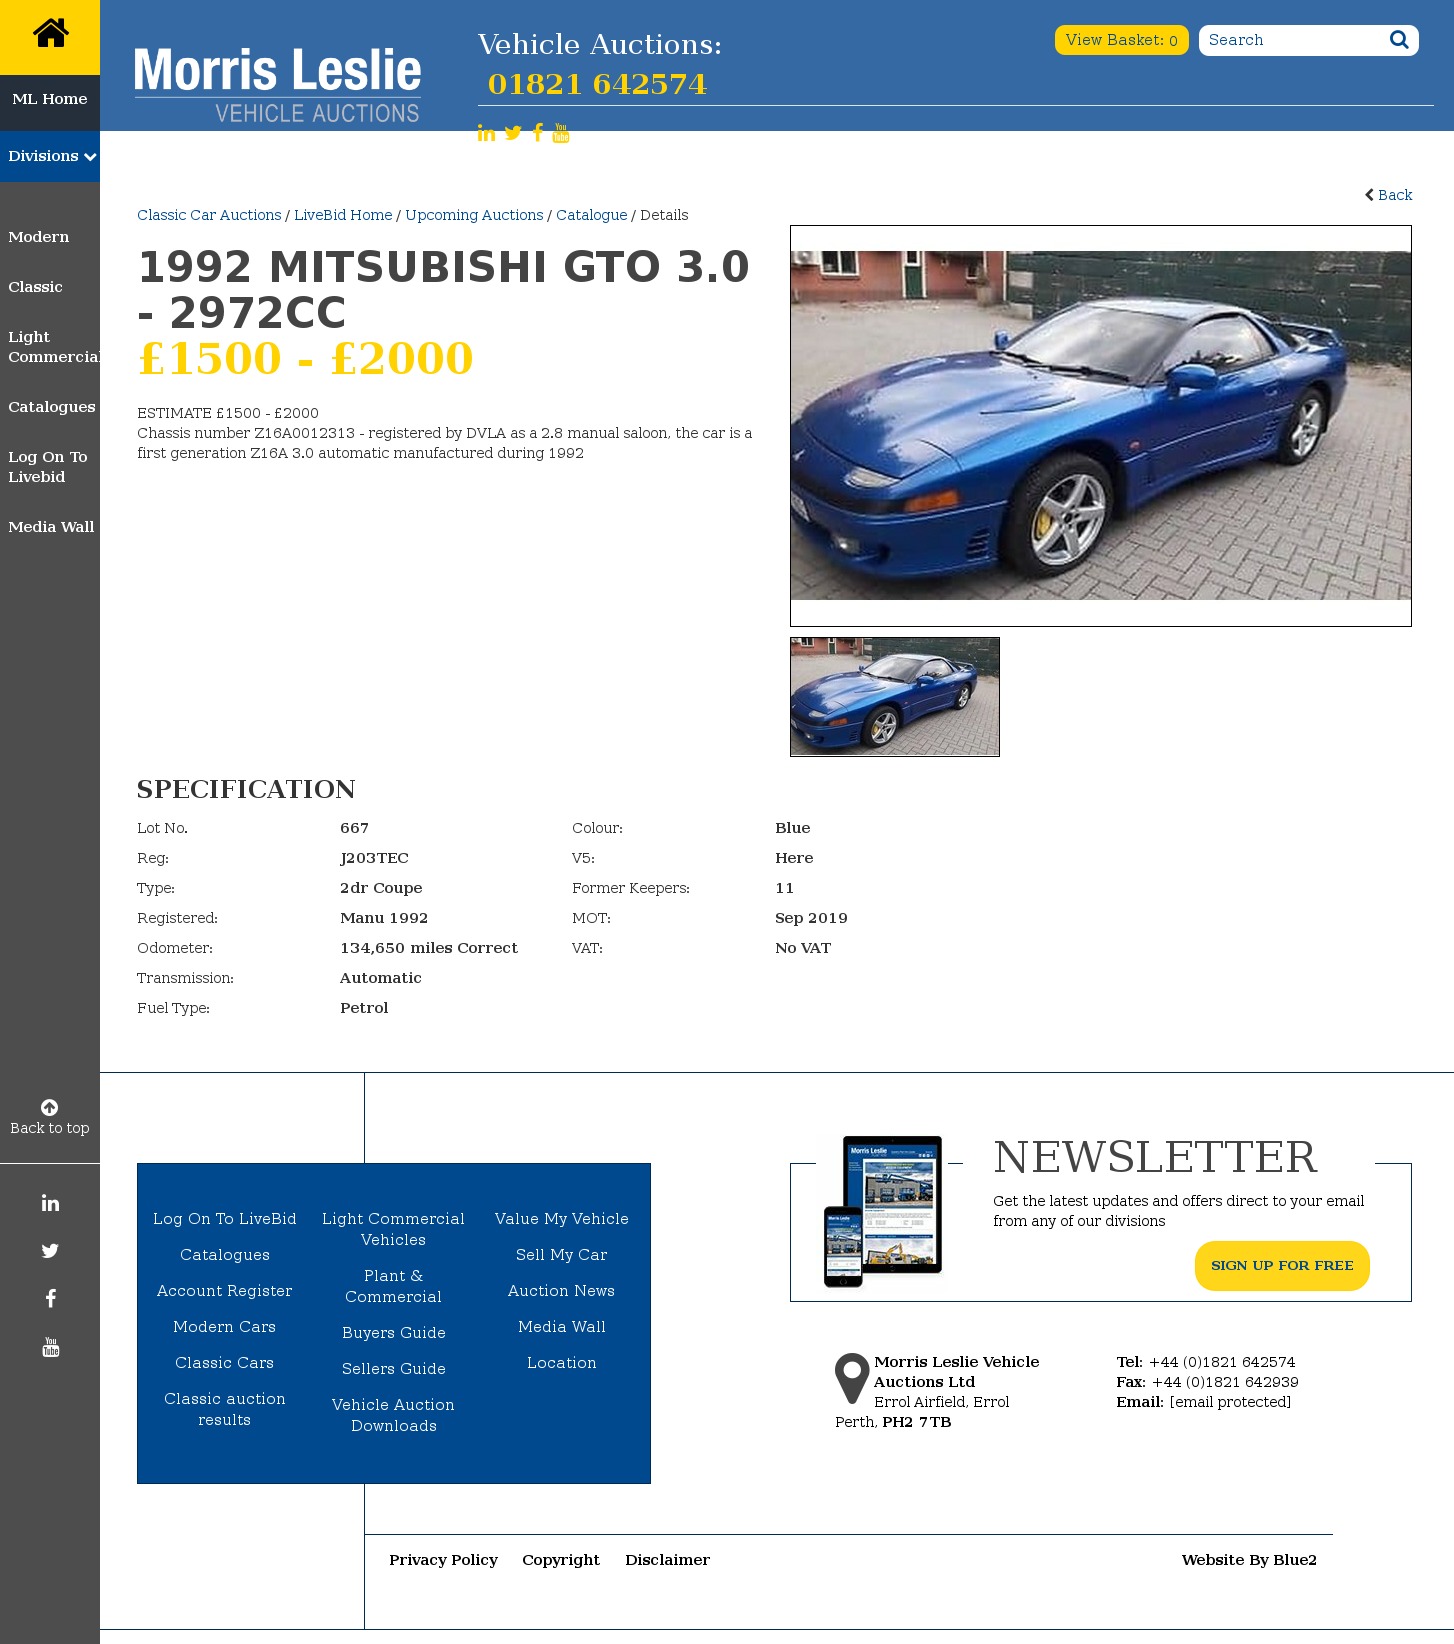Open LinkedIn icon in the sidebar
The height and width of the screenshot is (1644, 1454).
(x=50, y=1203)
